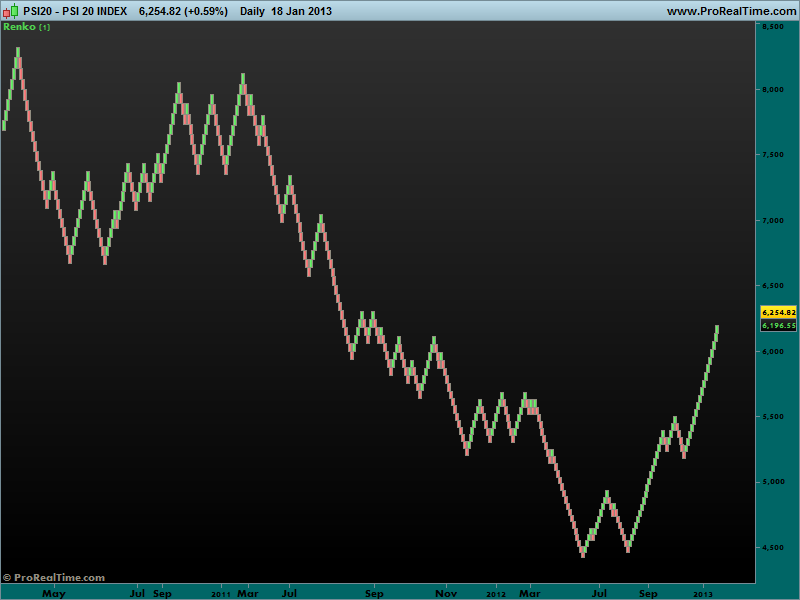Click the Sep label just before 2013
The image size is (800, 600).
point(648,593)
